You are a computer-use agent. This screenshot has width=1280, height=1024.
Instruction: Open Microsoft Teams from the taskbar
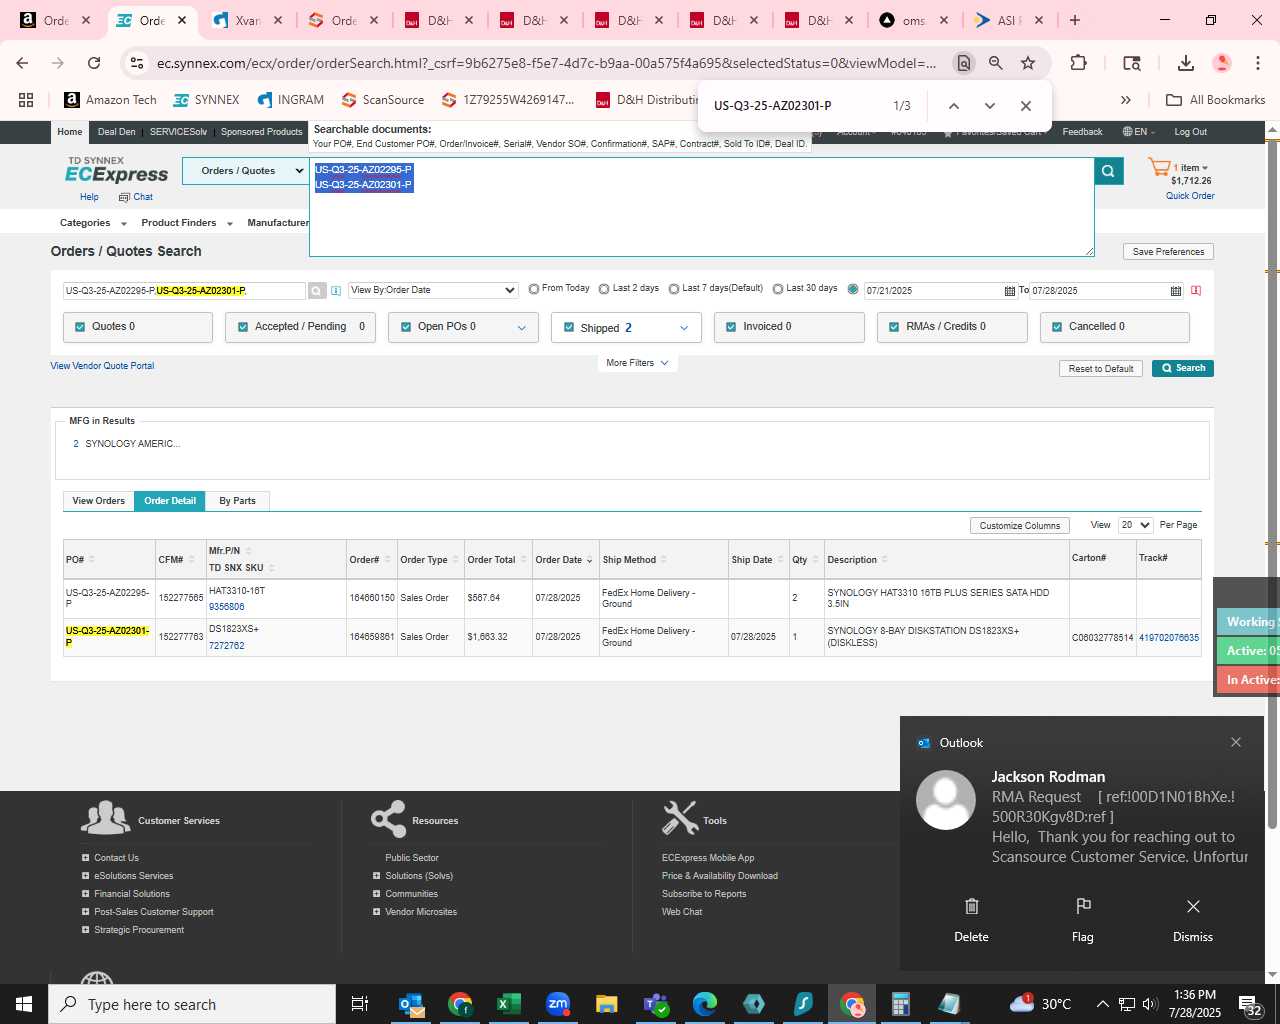[656, 1004]
